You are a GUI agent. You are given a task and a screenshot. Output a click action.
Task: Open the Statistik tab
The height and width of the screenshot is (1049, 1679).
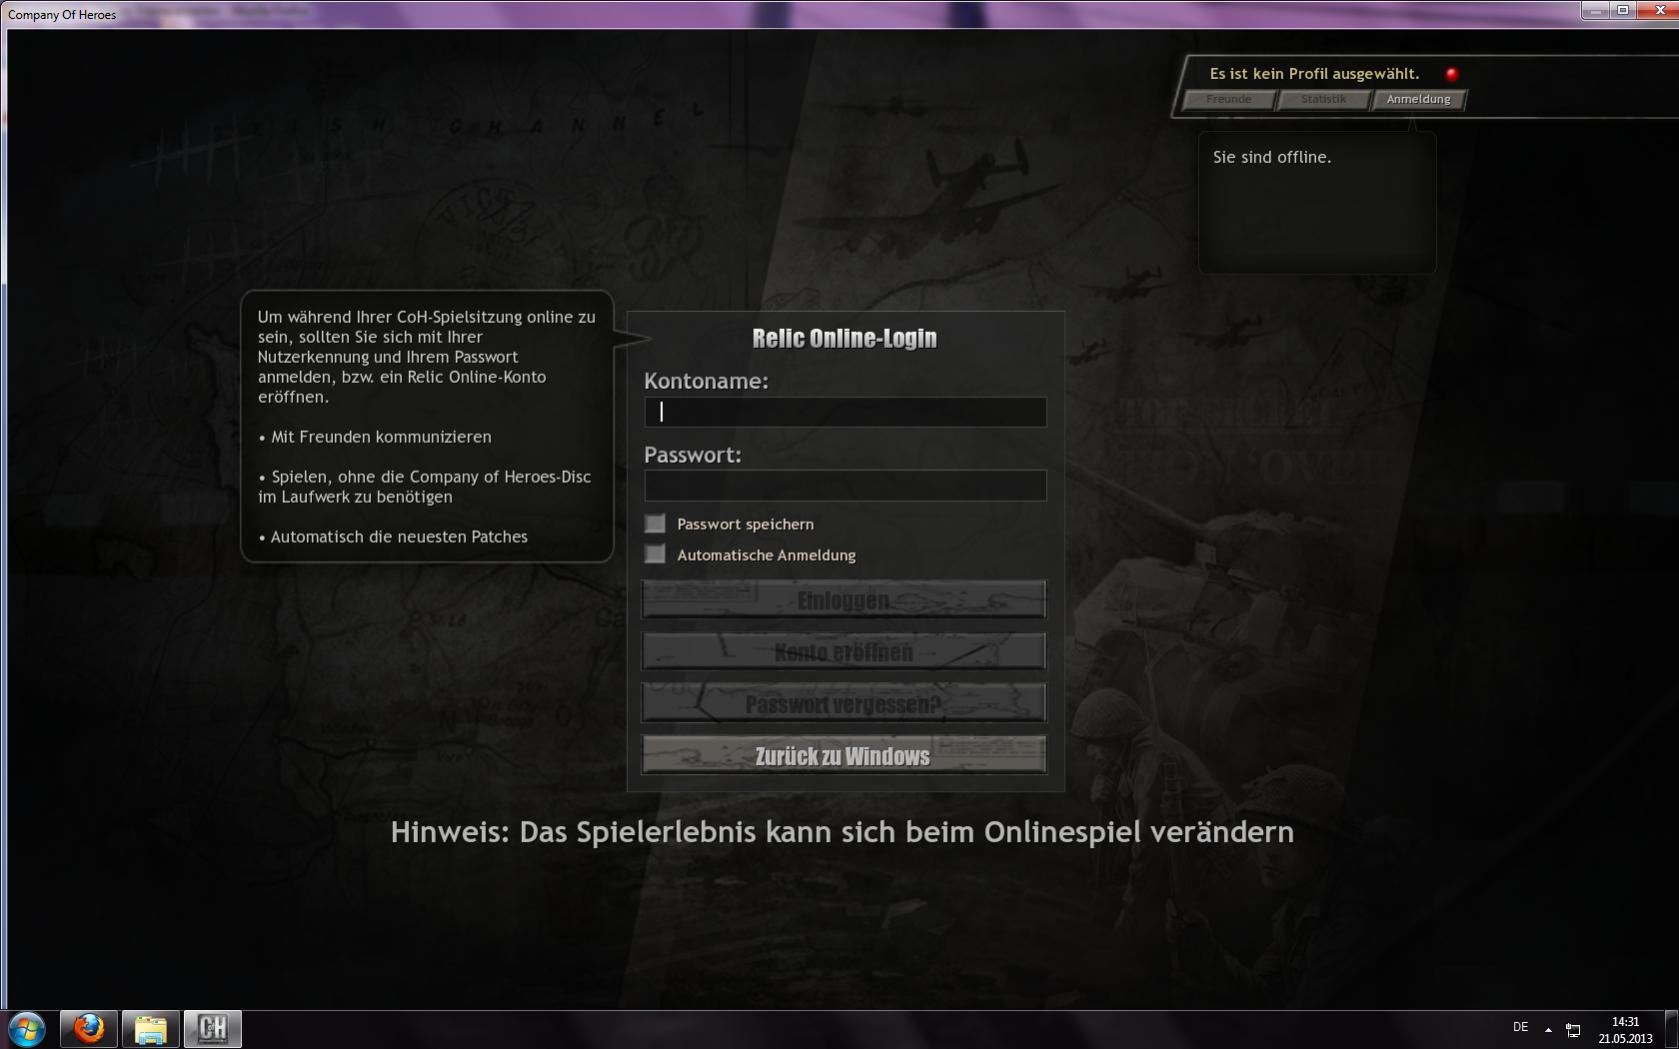[1323, 99]
